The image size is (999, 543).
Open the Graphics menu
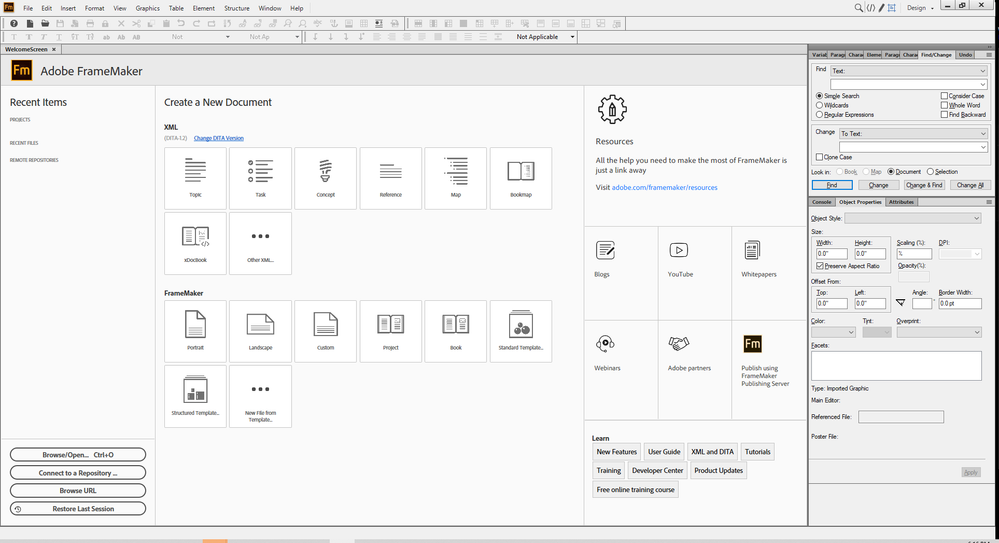point(147,8)
